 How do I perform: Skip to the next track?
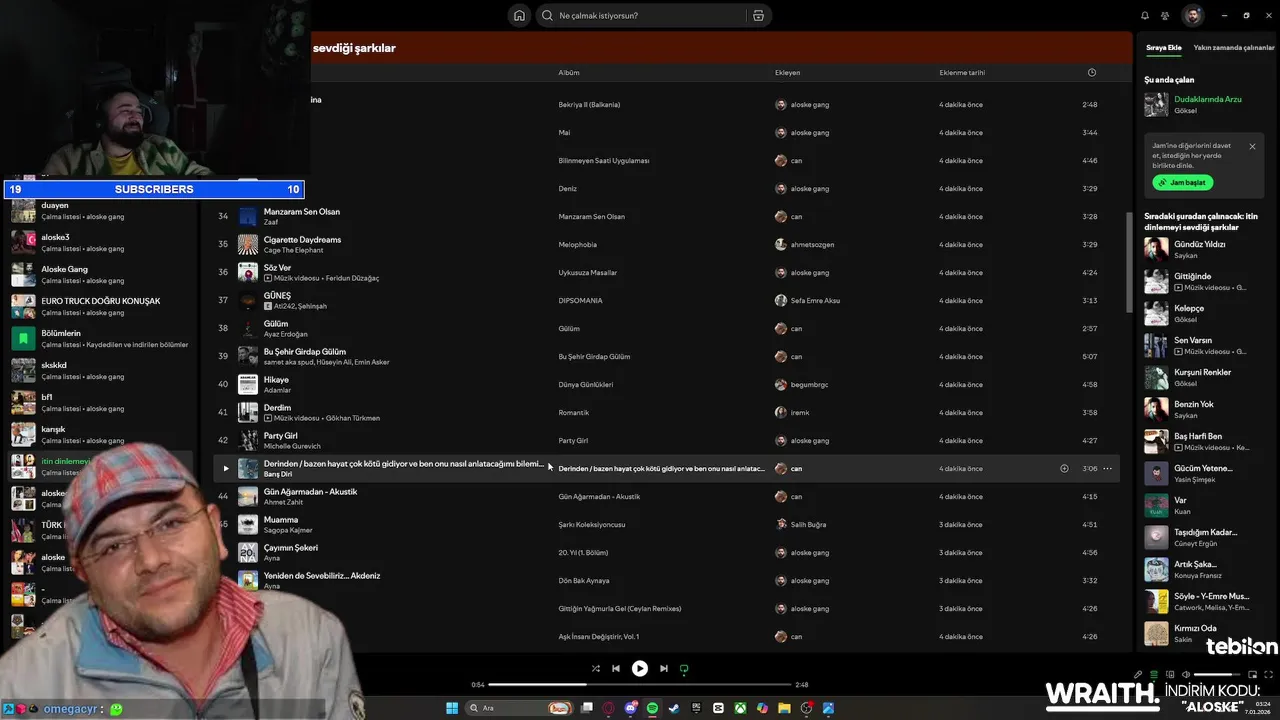coord(664,668)
